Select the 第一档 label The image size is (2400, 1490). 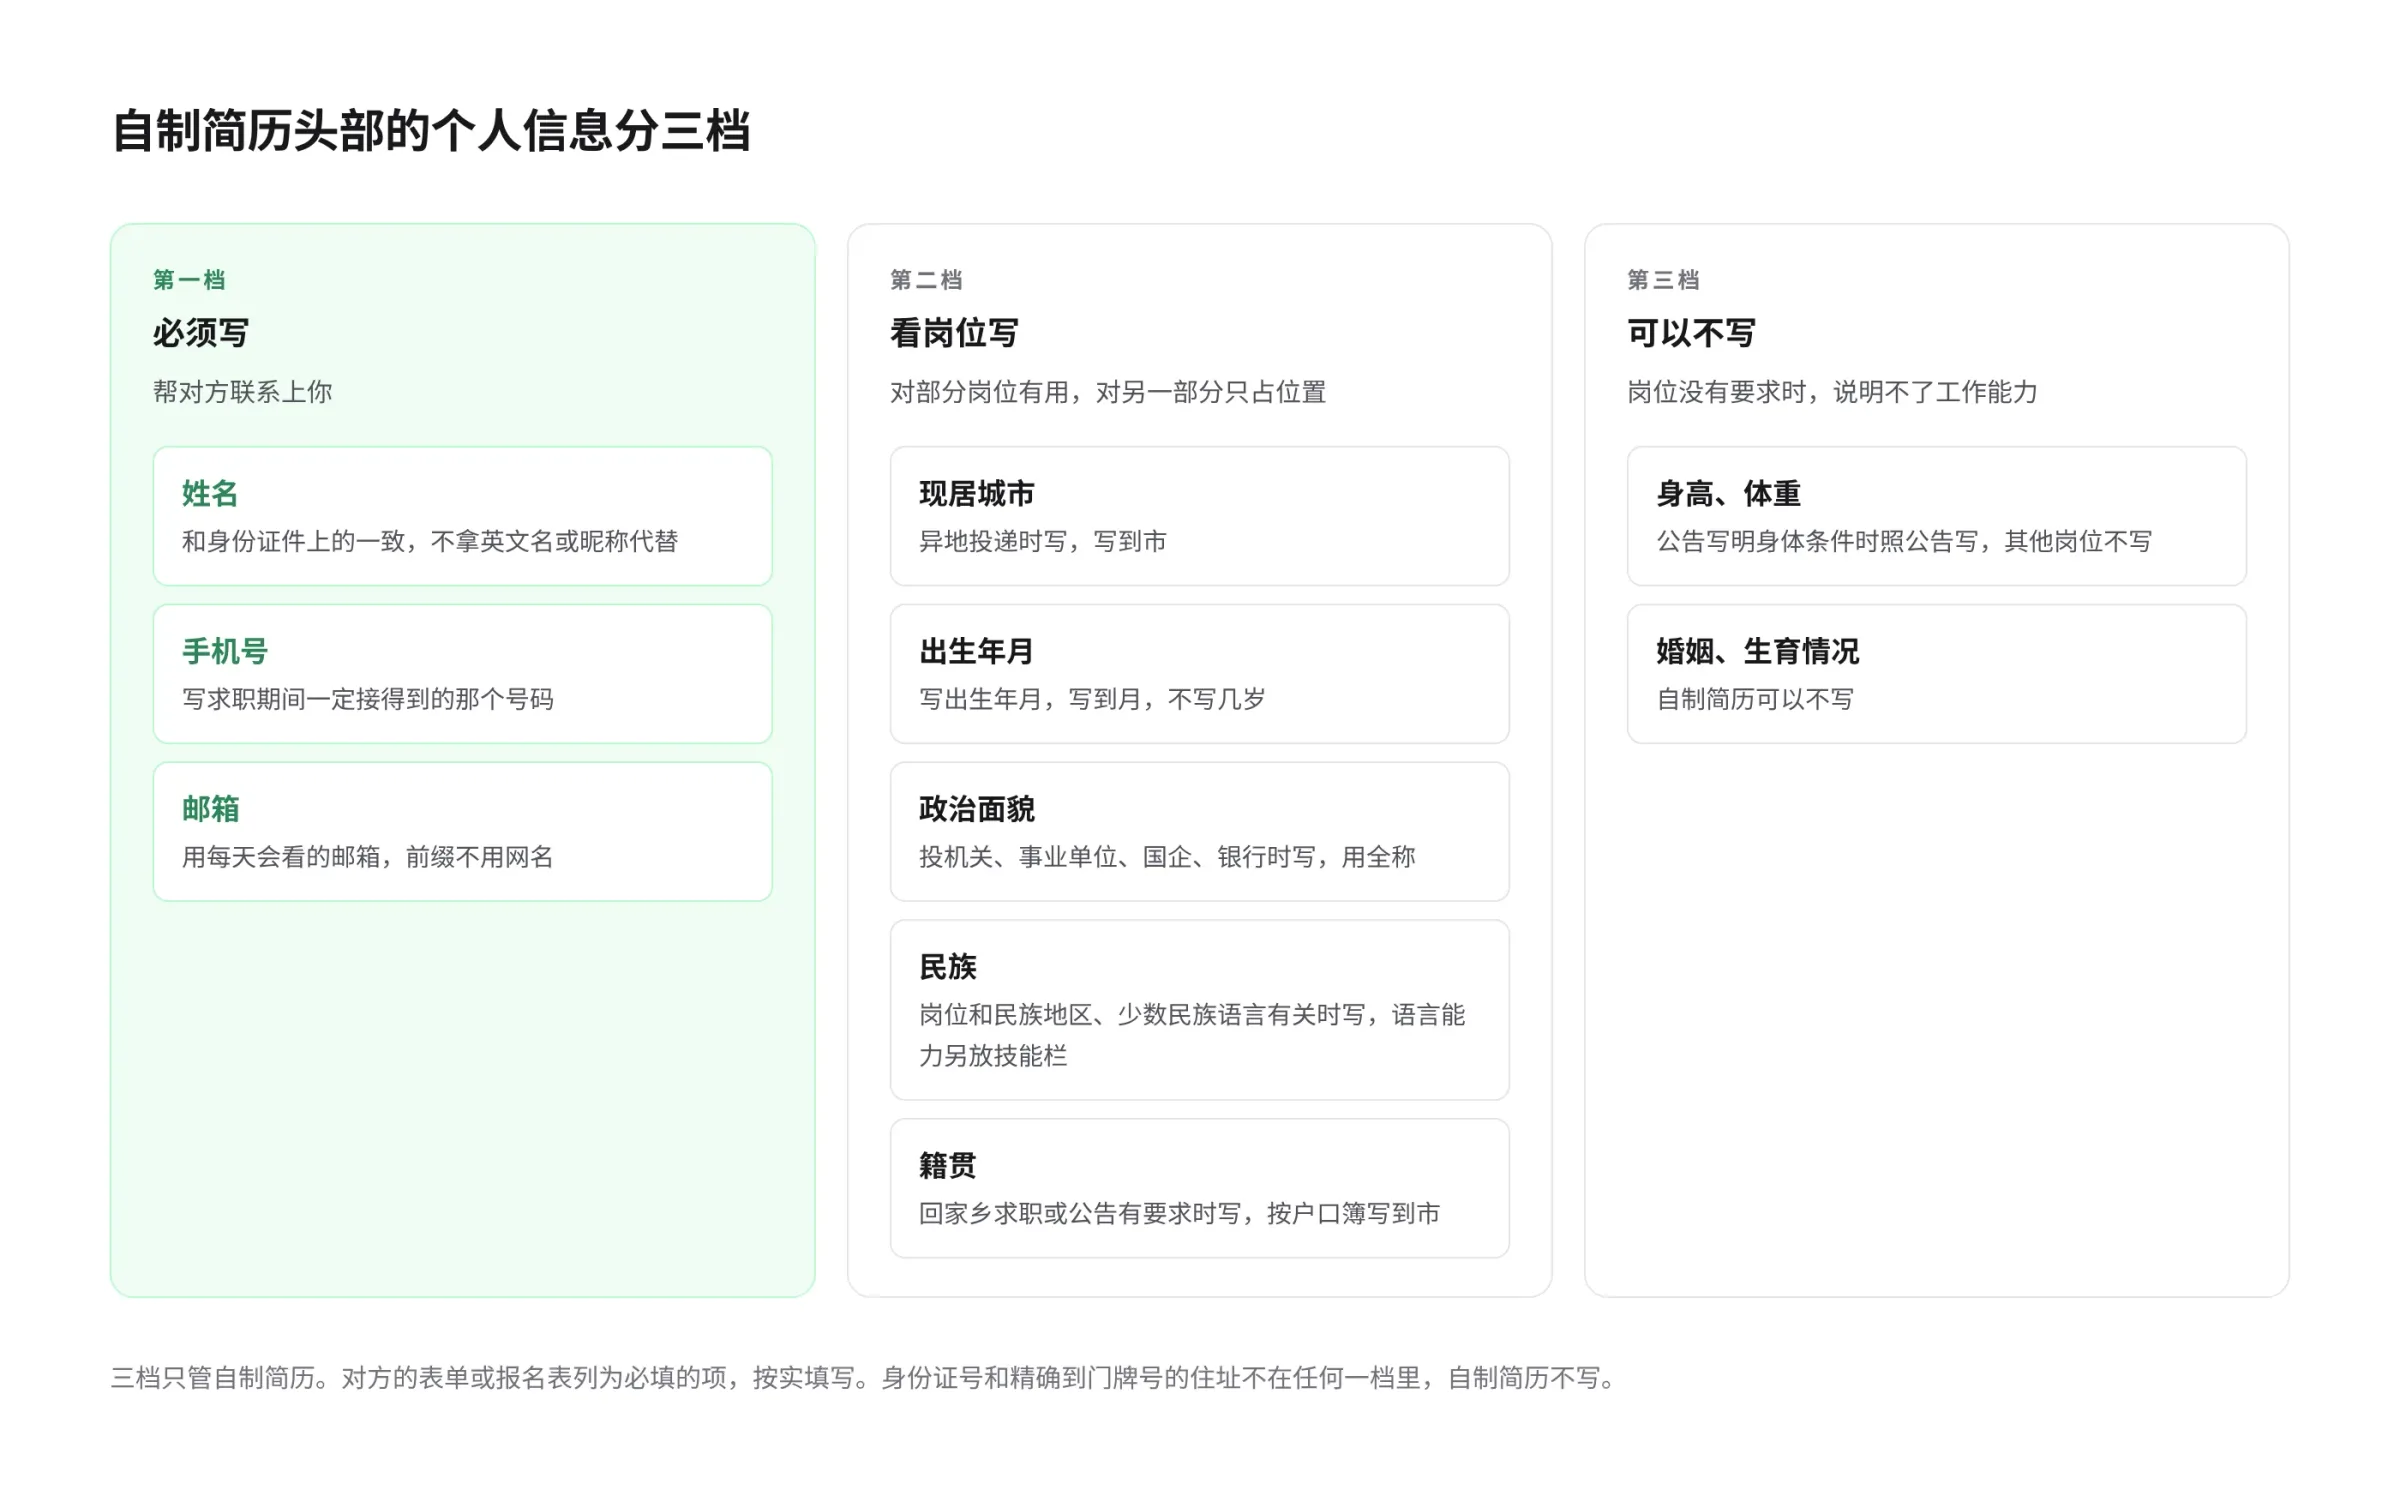click(x=189, y=280)
